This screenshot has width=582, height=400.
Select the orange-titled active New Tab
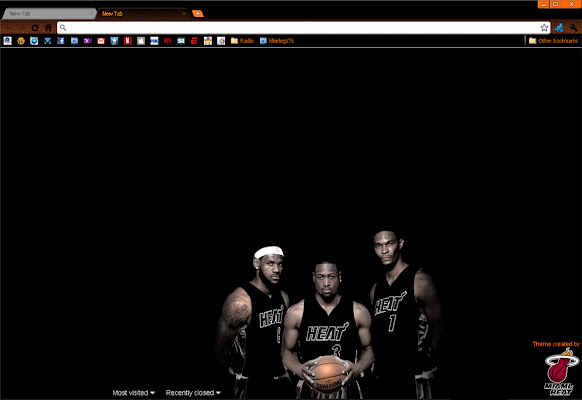pyautogui.click(x=143, y=14)
